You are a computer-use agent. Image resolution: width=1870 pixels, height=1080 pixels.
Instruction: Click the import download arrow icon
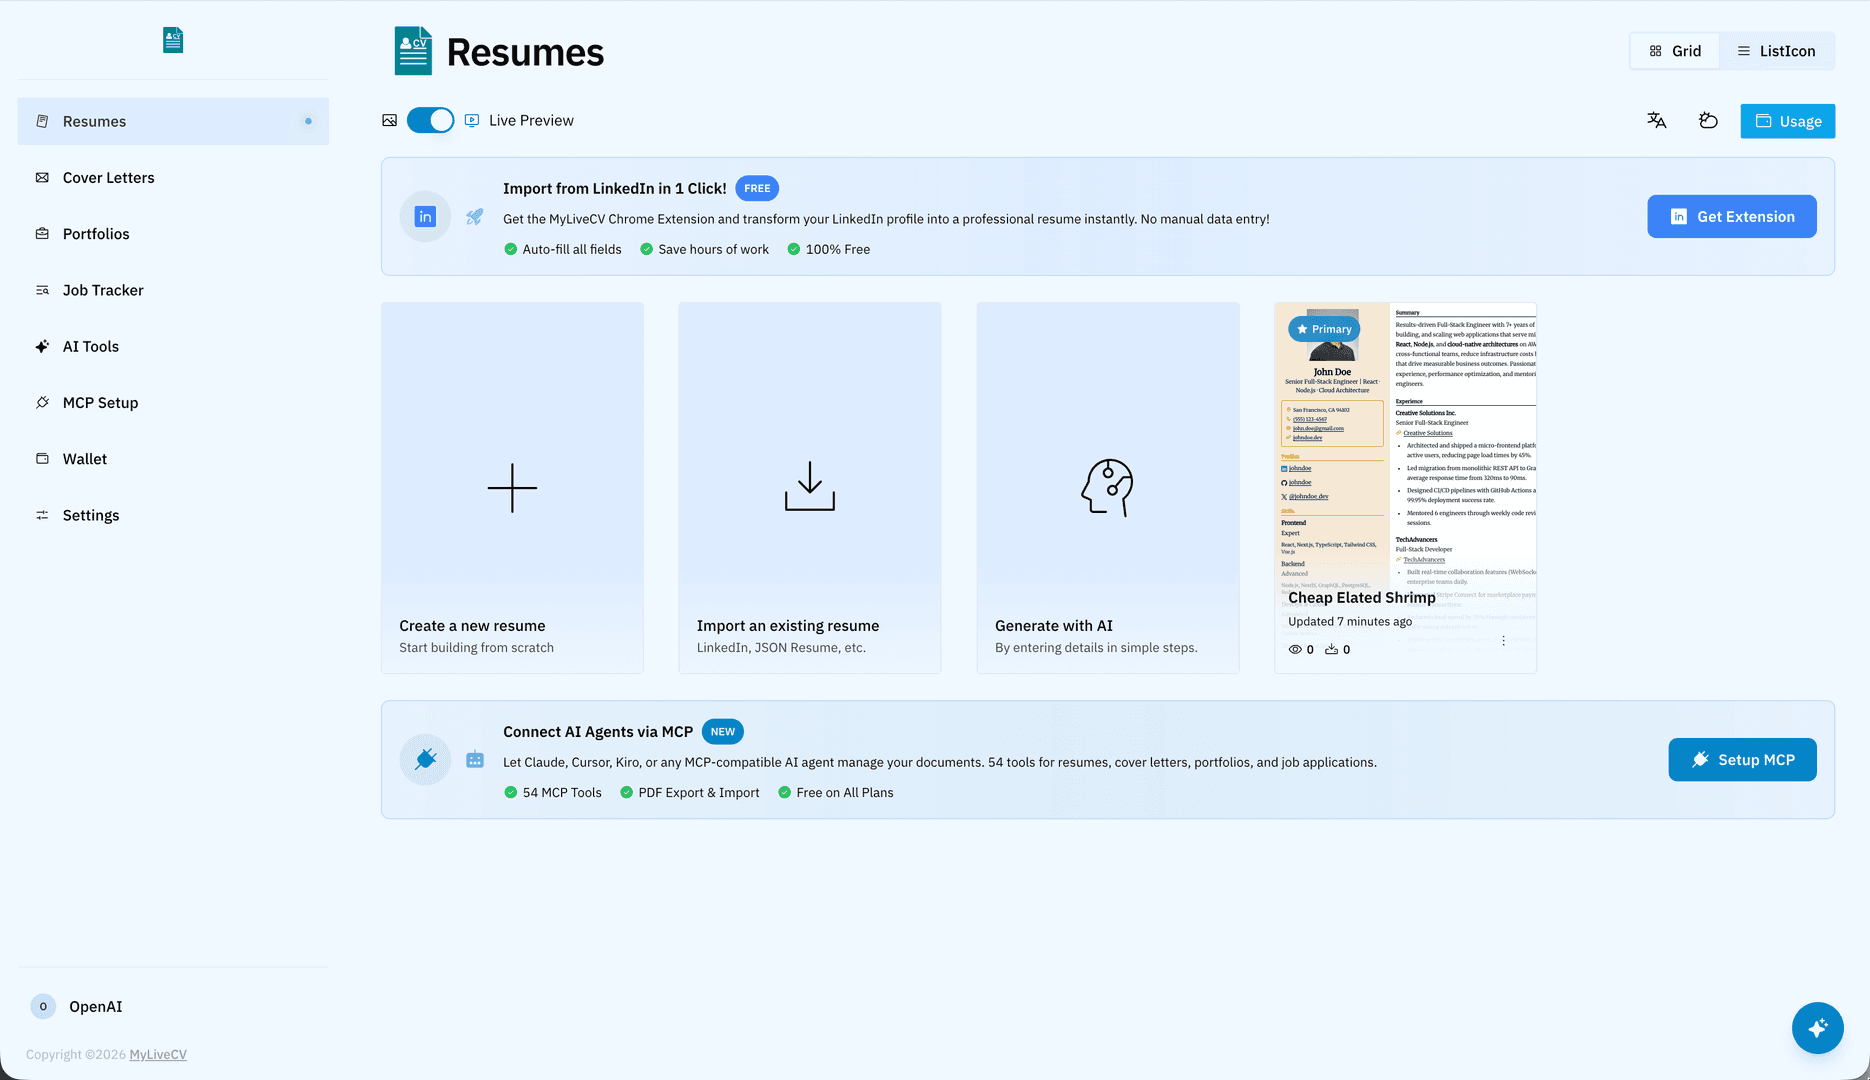pyautogui.click(x=810, y=486)
